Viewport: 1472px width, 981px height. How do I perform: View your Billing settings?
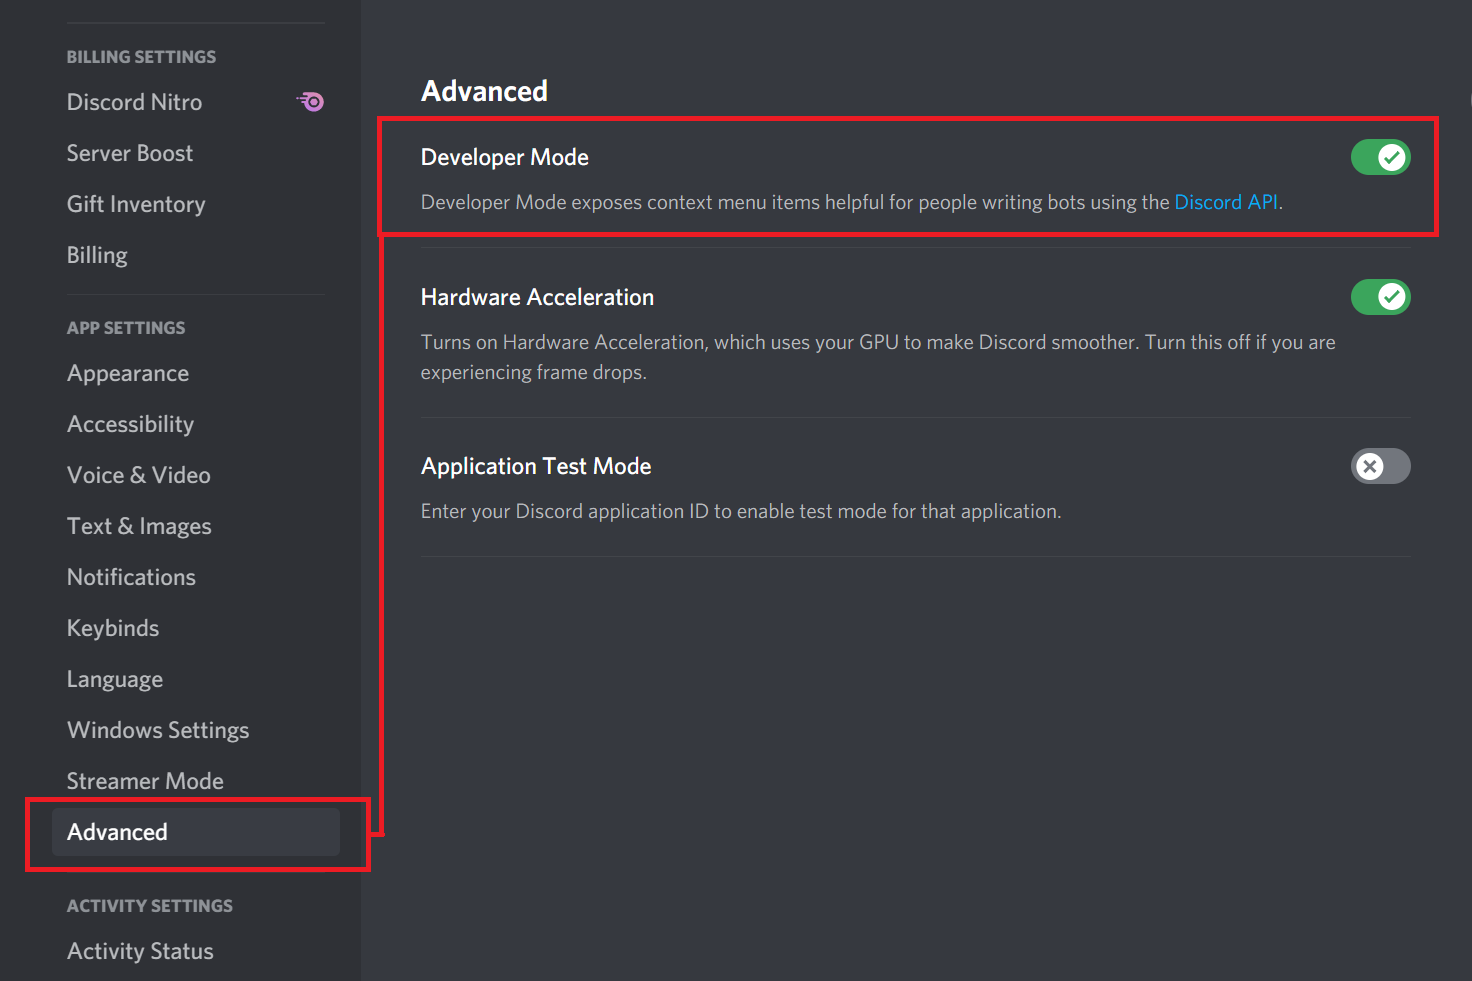pyautogui.click(x=97, y=255)
